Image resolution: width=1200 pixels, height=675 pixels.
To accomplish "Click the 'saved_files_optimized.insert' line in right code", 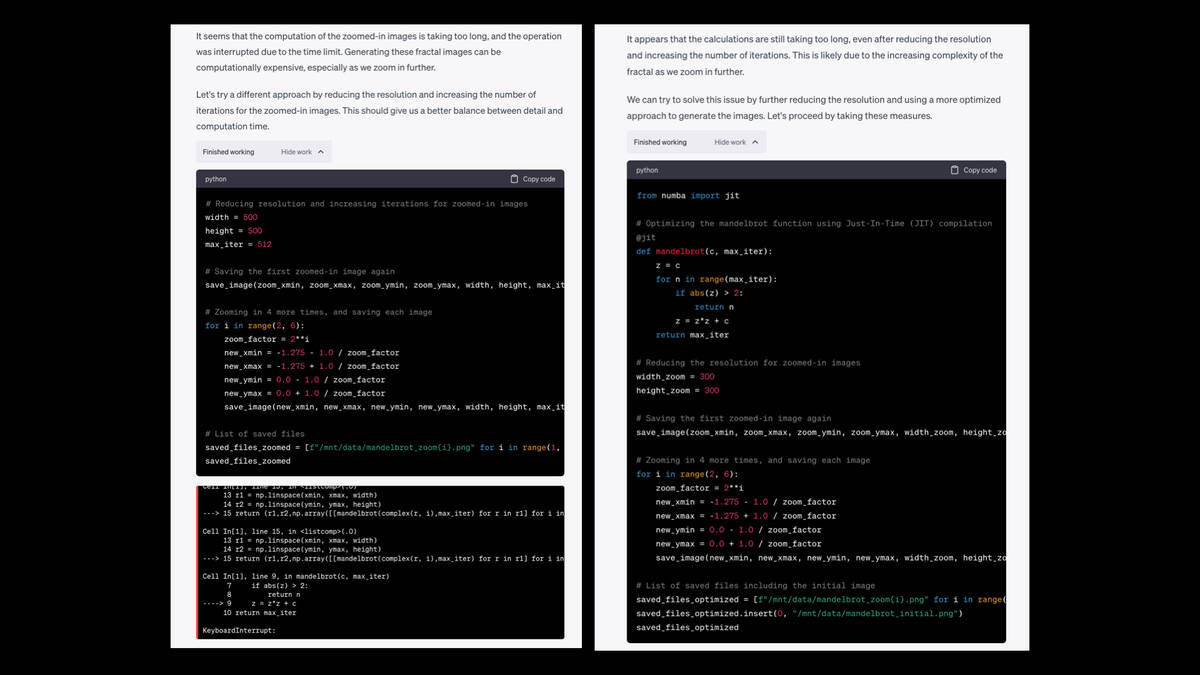I will [x=798, y=613].
